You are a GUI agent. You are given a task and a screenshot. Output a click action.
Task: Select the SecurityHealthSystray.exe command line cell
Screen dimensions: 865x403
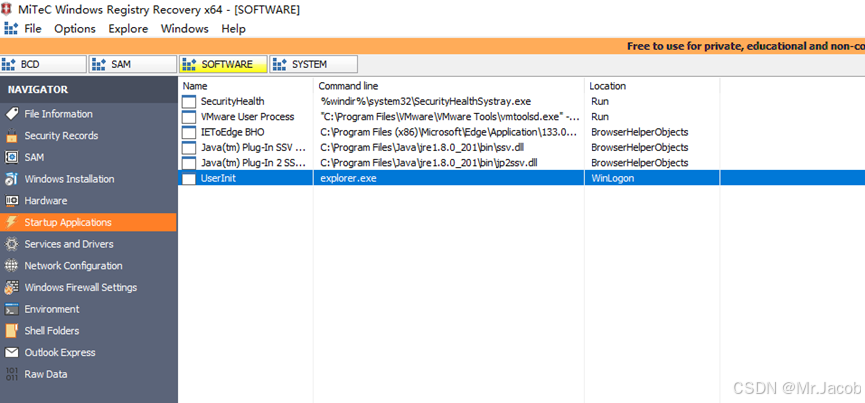coord(449,101)
